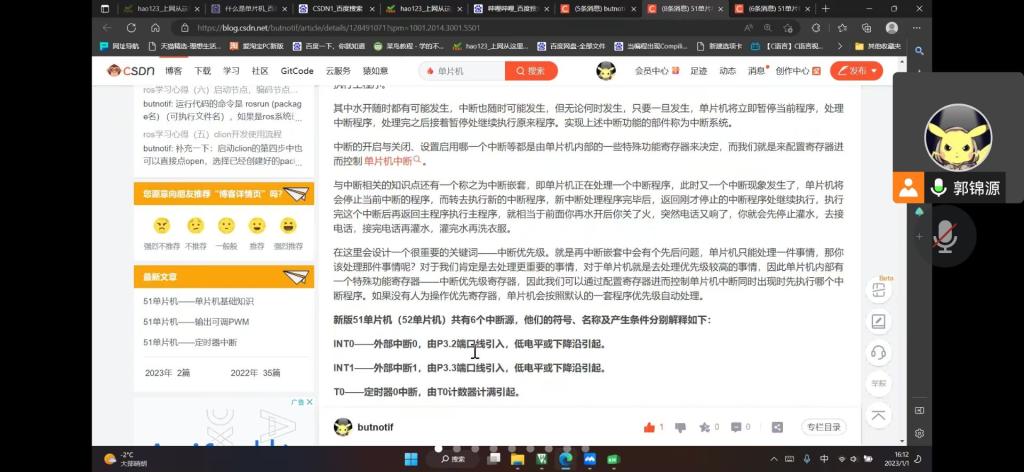This screenshot has height=472, width=1024.
Task: Click the thumbs-up like icon on the article
Action: click(647, 427)
